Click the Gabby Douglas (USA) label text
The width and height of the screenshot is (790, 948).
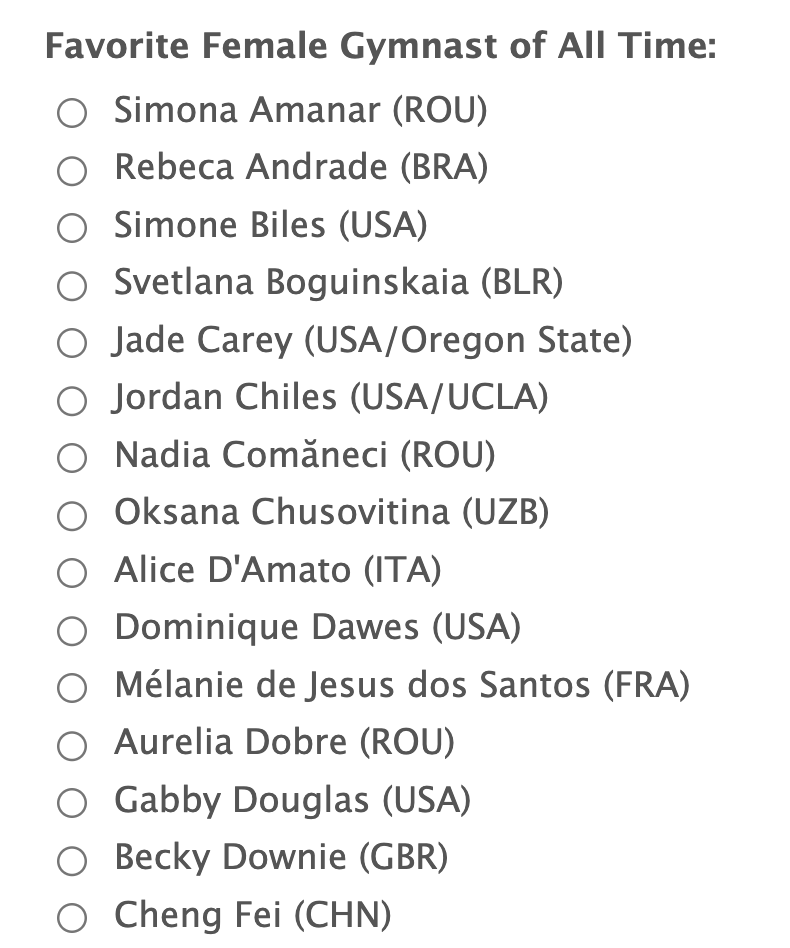292,801
